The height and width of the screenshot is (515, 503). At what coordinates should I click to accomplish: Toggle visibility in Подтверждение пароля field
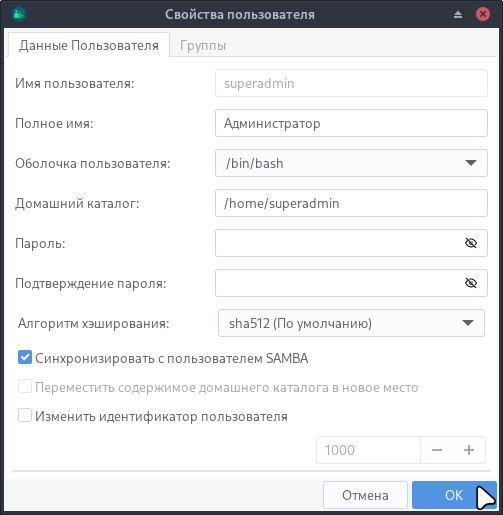click(471, 283)
